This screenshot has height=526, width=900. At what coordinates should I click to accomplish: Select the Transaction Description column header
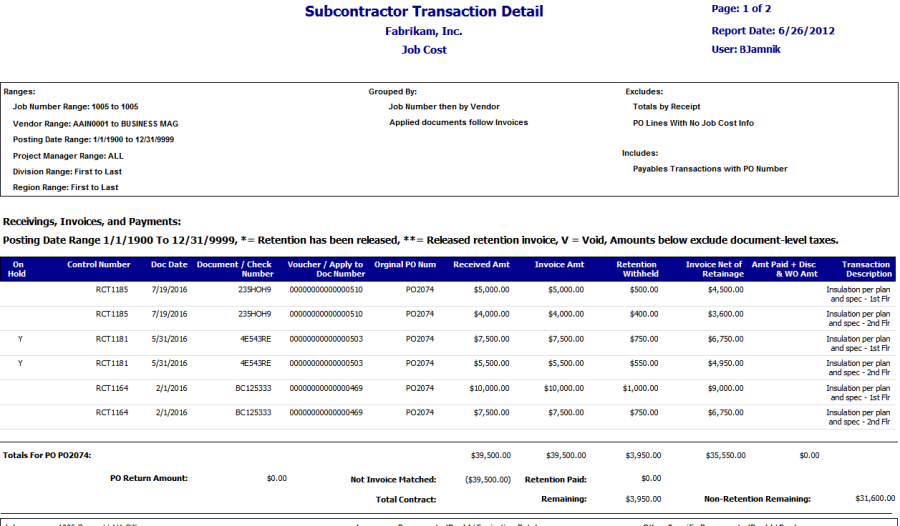click(x=866, y=269)
